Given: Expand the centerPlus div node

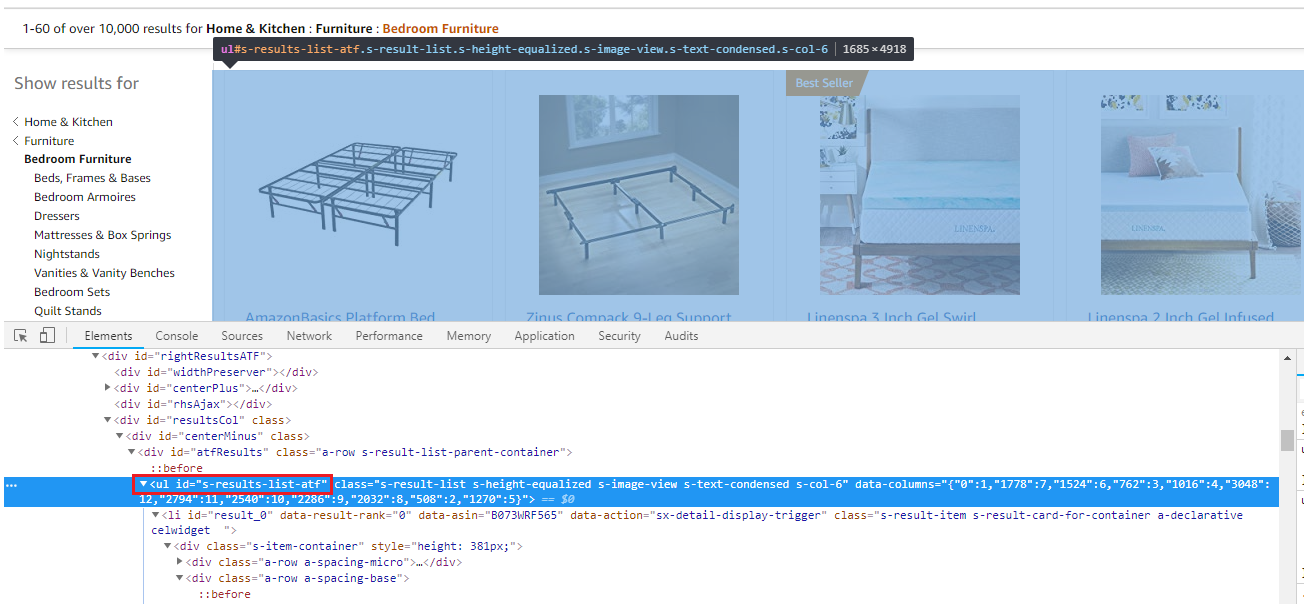Looking at the screenshot, I should [108, 388].
